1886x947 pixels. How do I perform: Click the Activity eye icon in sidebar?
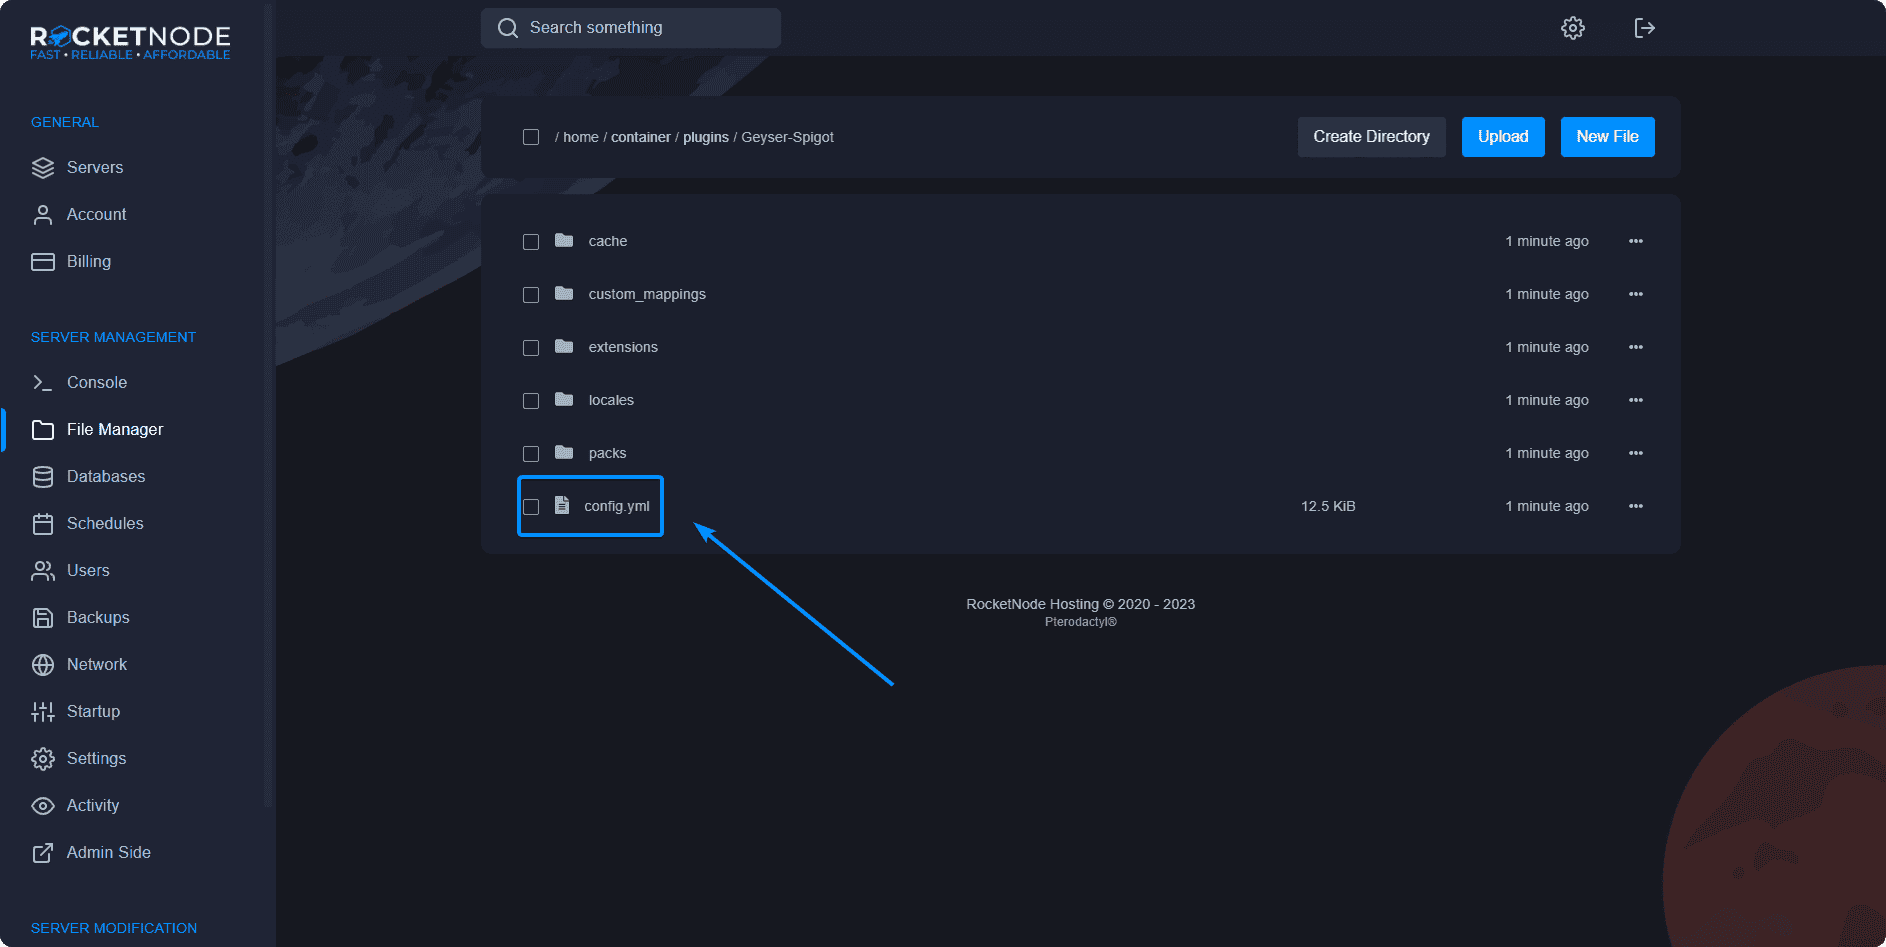click(x=42, y=806)
